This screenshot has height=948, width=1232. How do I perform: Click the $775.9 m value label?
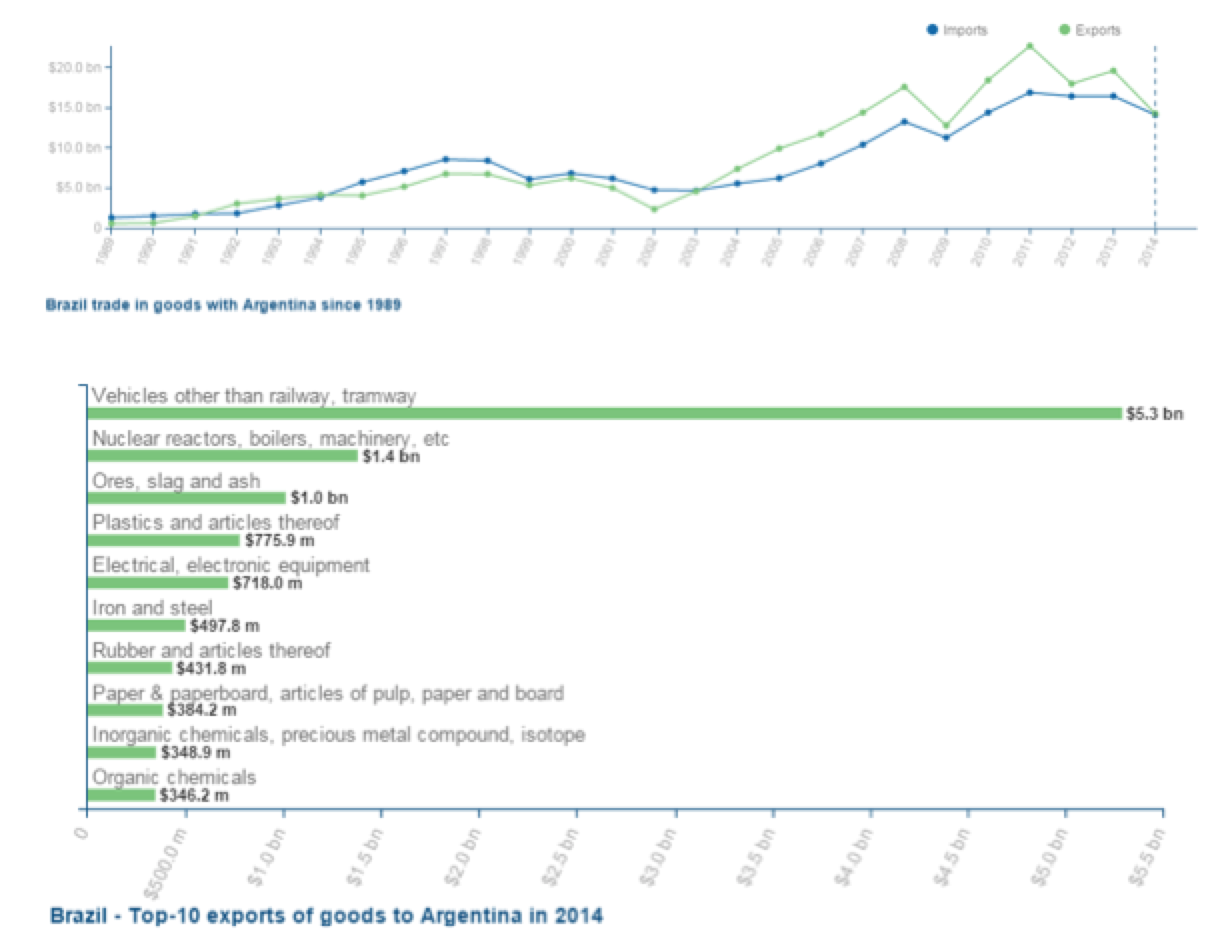click(x=279, y=541)
